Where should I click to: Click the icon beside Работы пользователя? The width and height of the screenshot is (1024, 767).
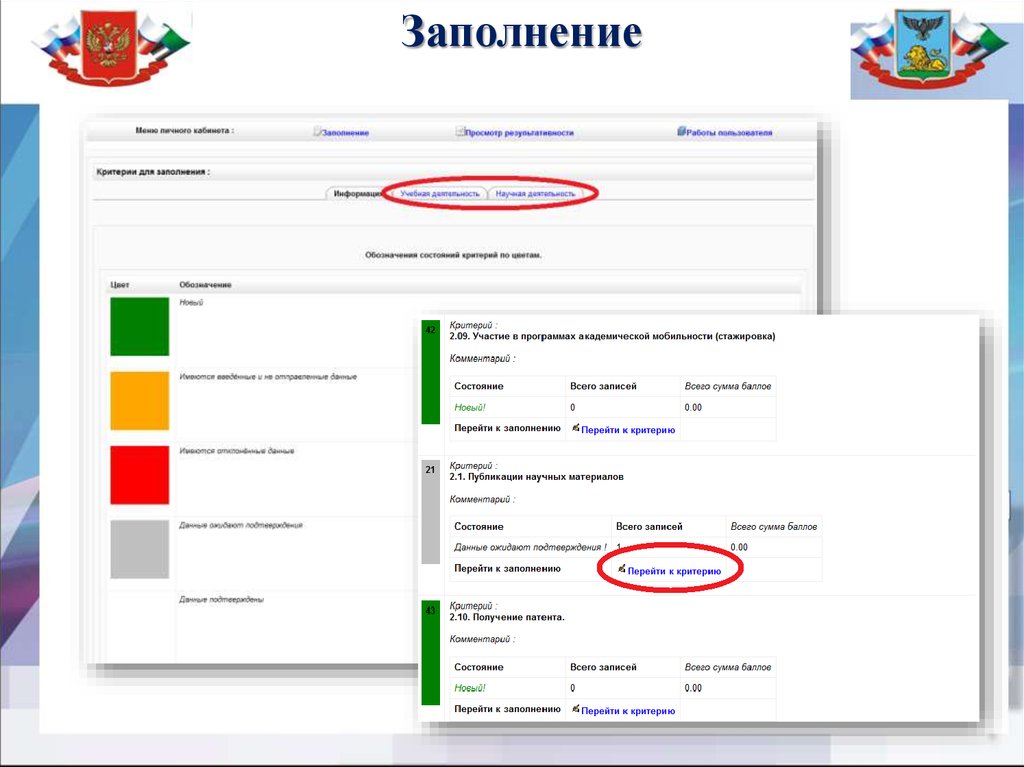[681, 131]
